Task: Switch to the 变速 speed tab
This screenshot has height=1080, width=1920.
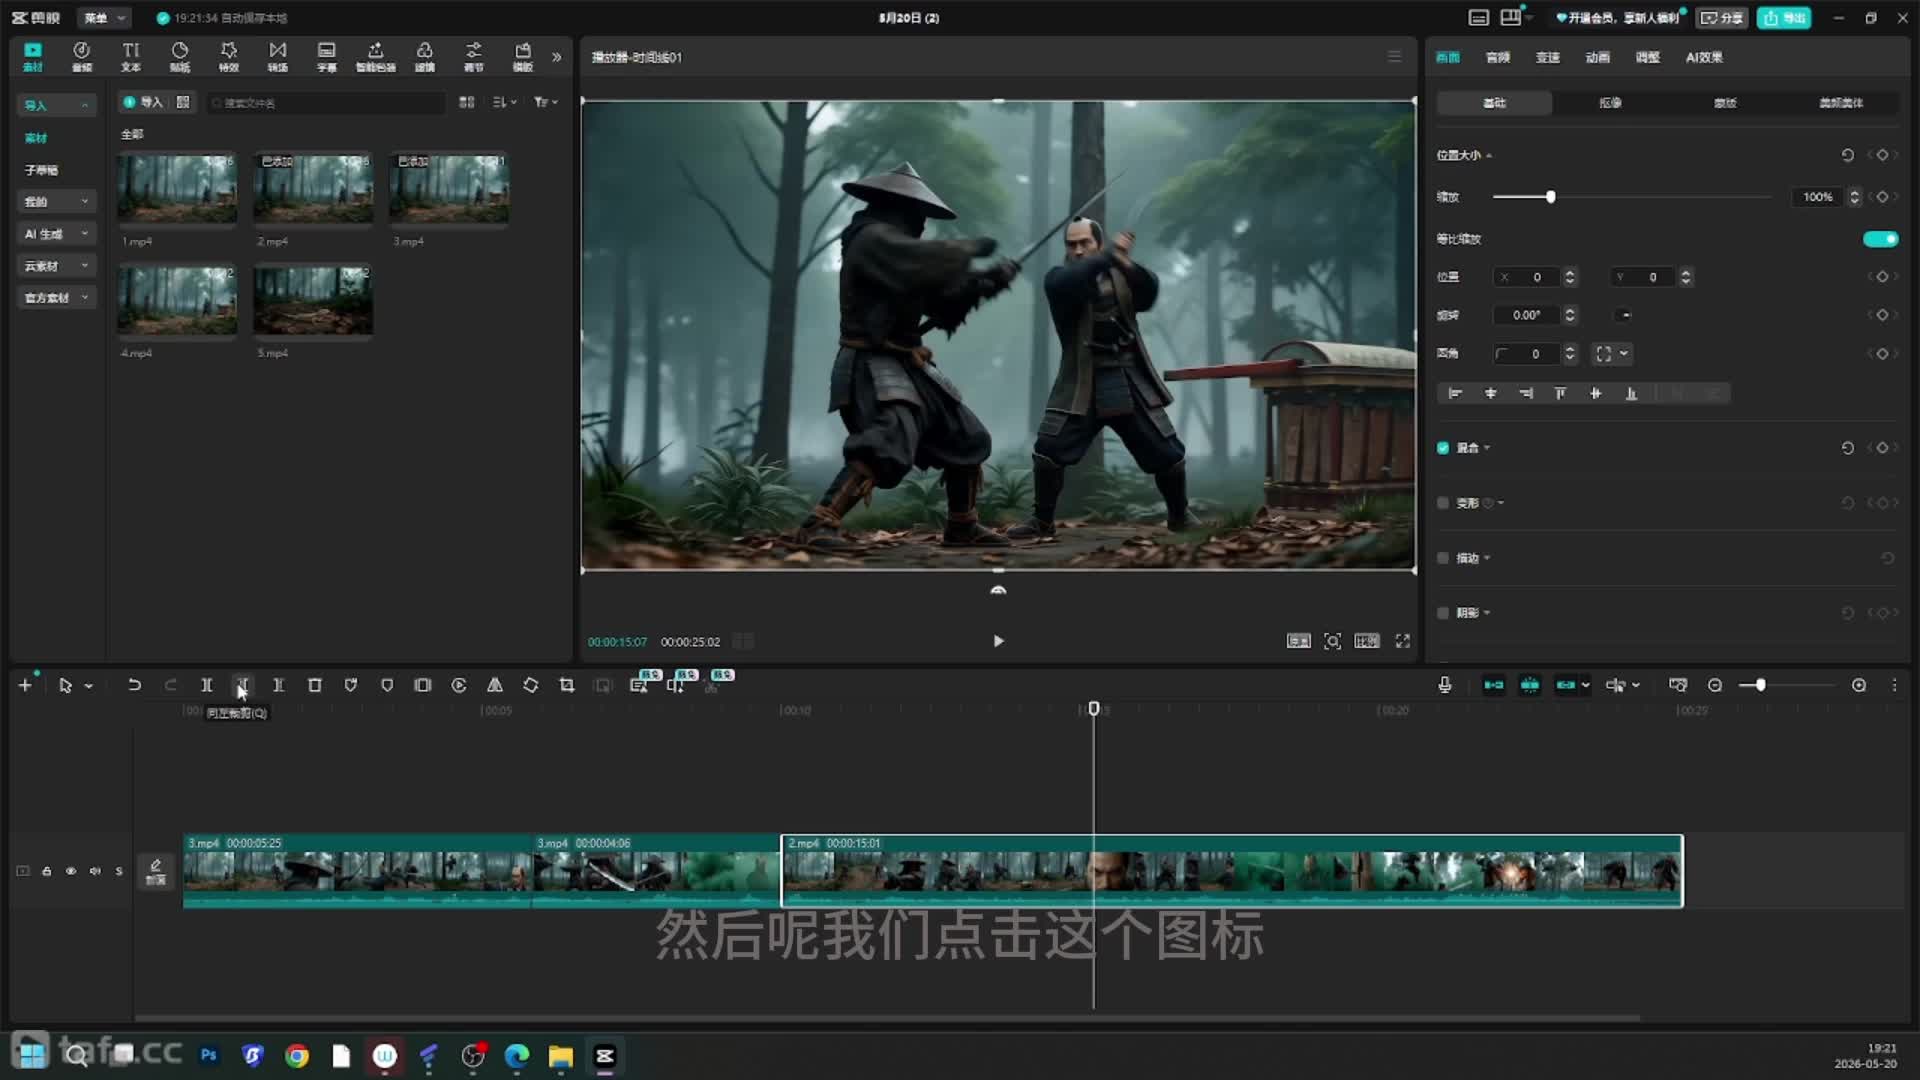Action: coord(1548,58)
